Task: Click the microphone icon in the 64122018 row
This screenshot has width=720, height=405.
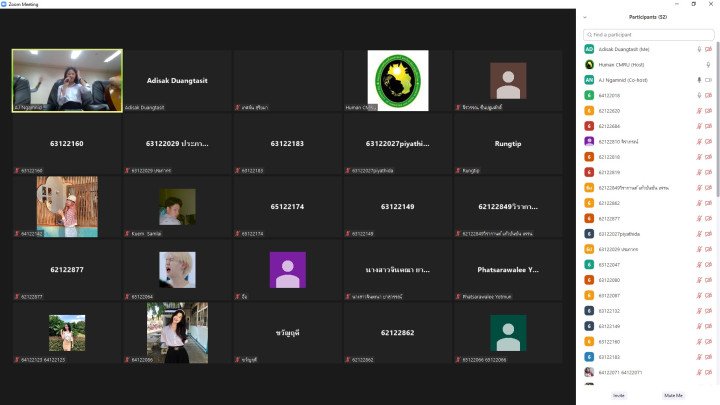Action: 699,96
